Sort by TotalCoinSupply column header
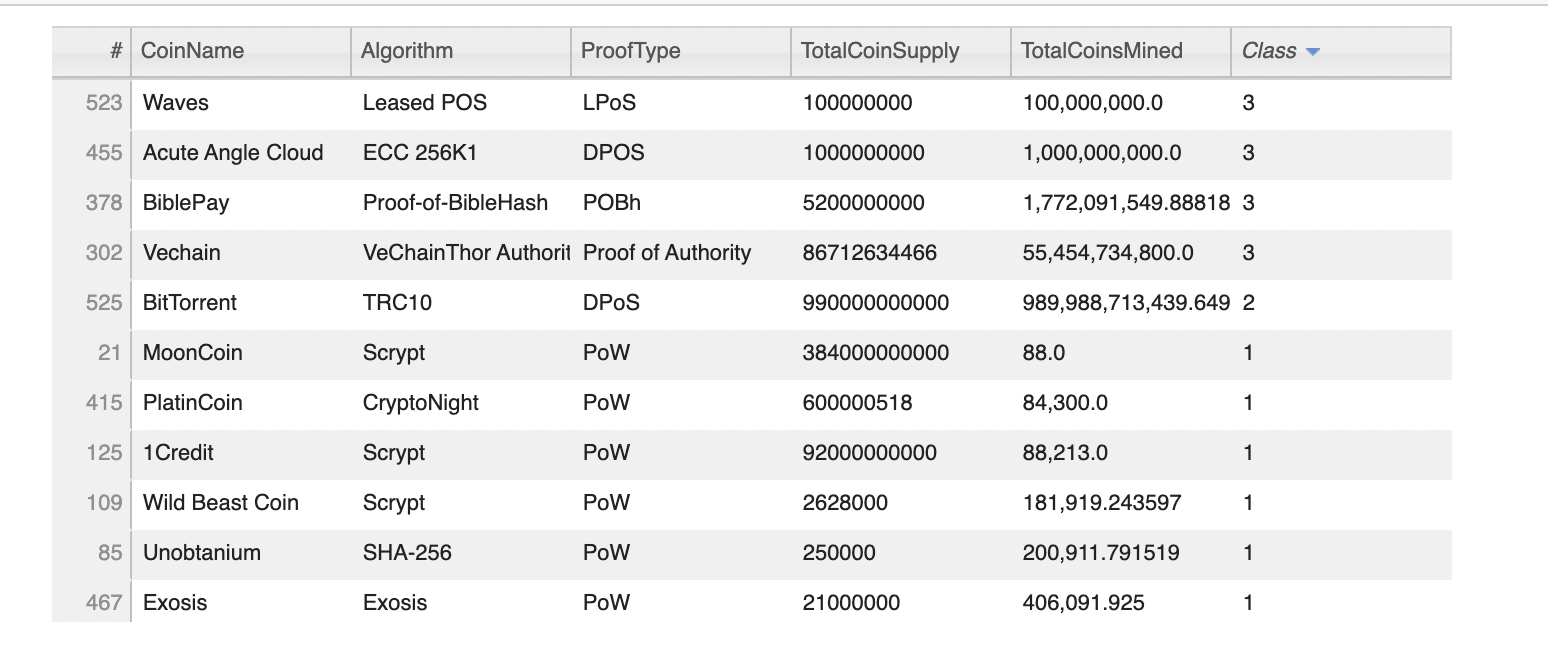Viewport: 1548px width, 658px height. coord(901,51)
